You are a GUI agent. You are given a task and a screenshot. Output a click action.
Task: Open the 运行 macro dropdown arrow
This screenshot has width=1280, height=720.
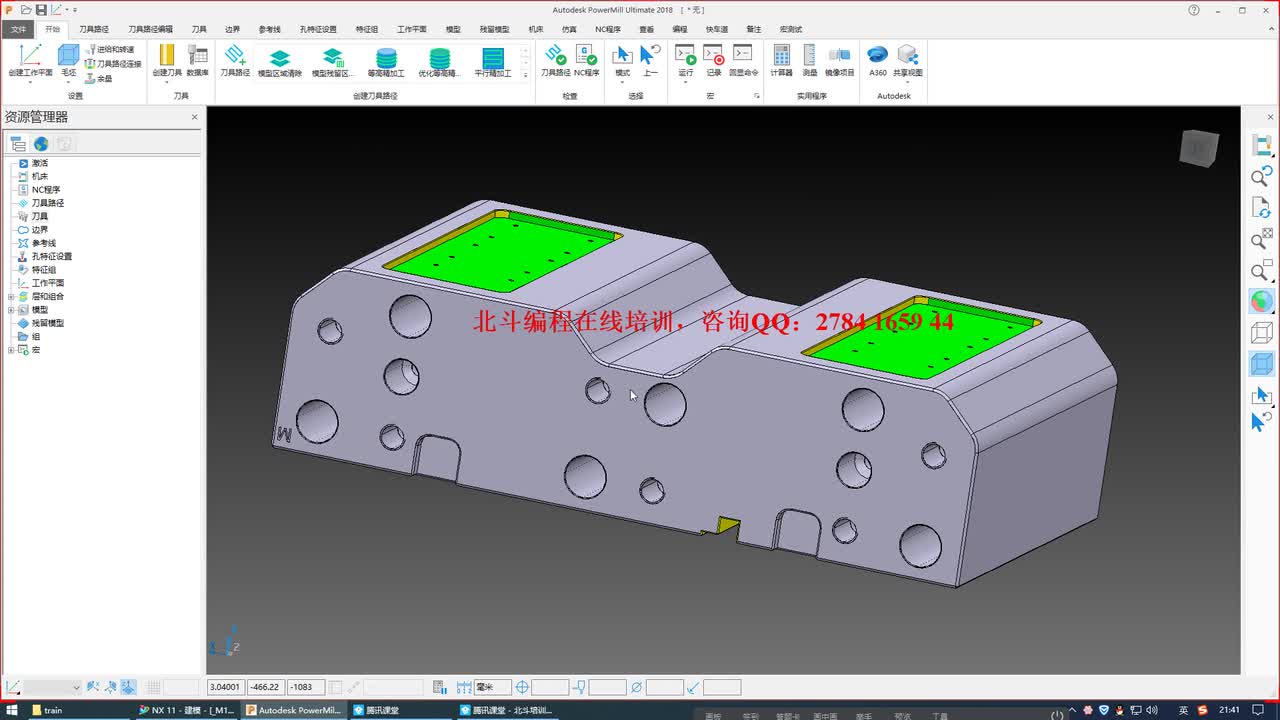685,82
